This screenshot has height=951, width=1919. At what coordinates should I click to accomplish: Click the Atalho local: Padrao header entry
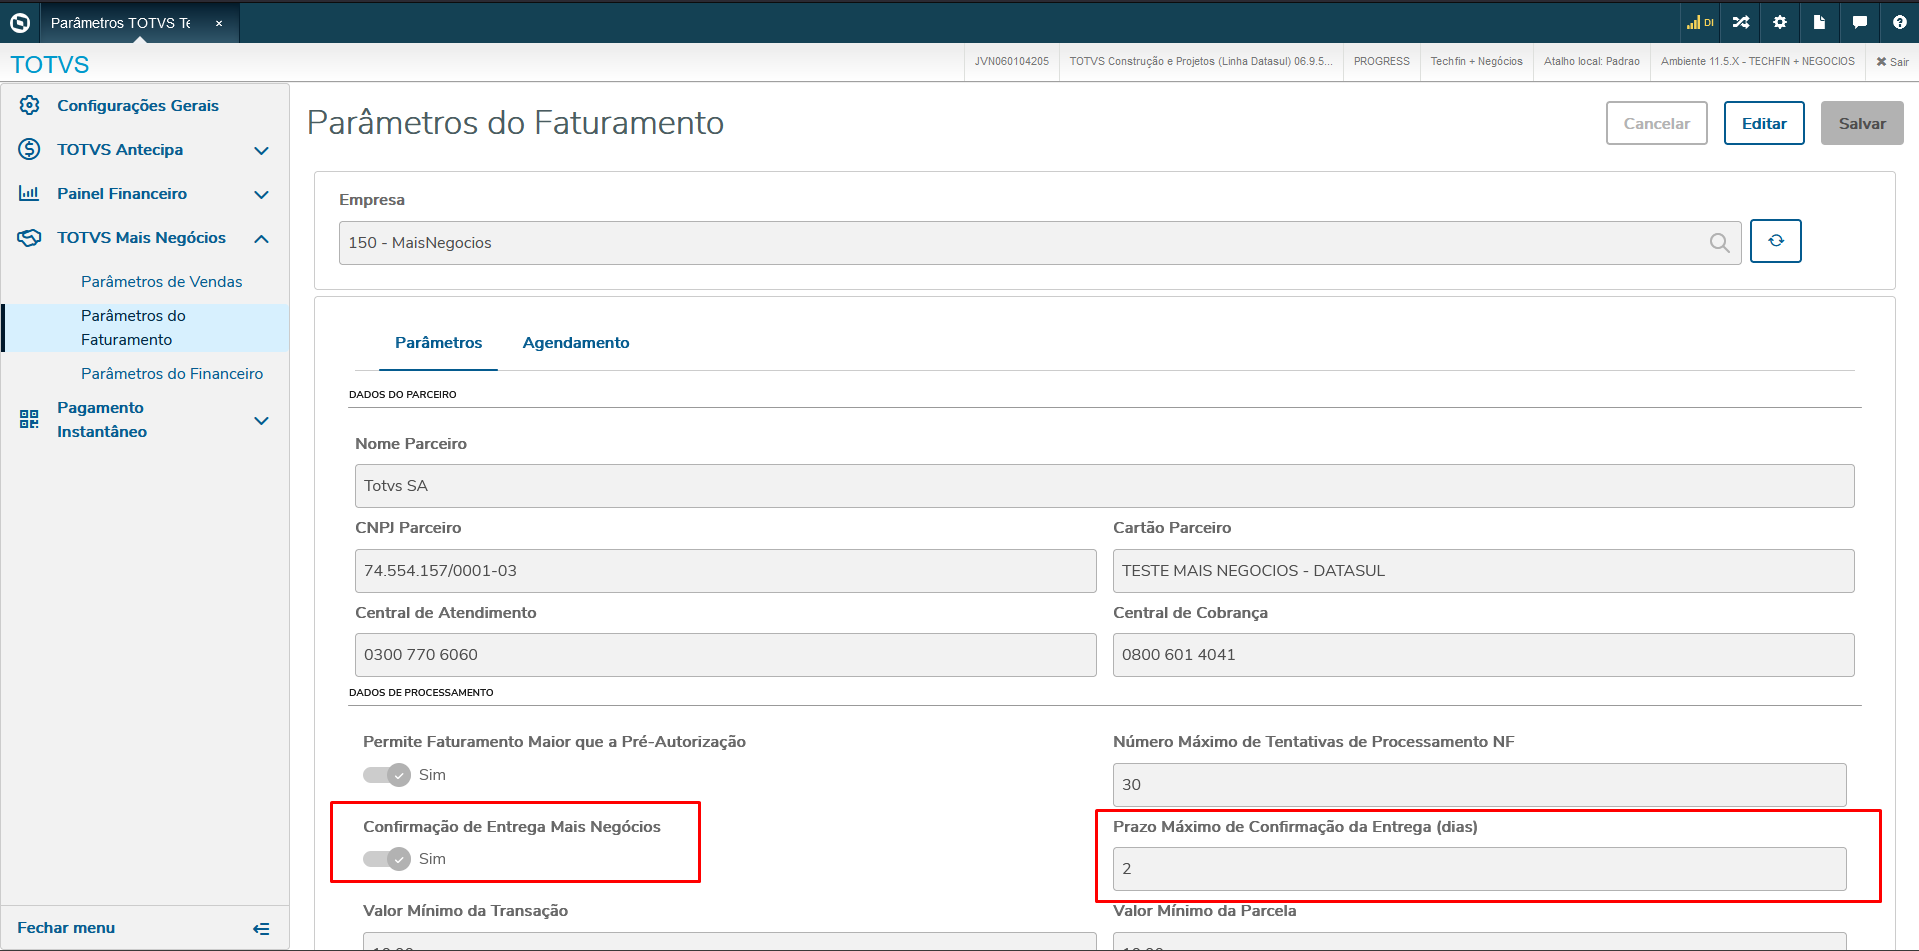click(x=1592, y=62)
